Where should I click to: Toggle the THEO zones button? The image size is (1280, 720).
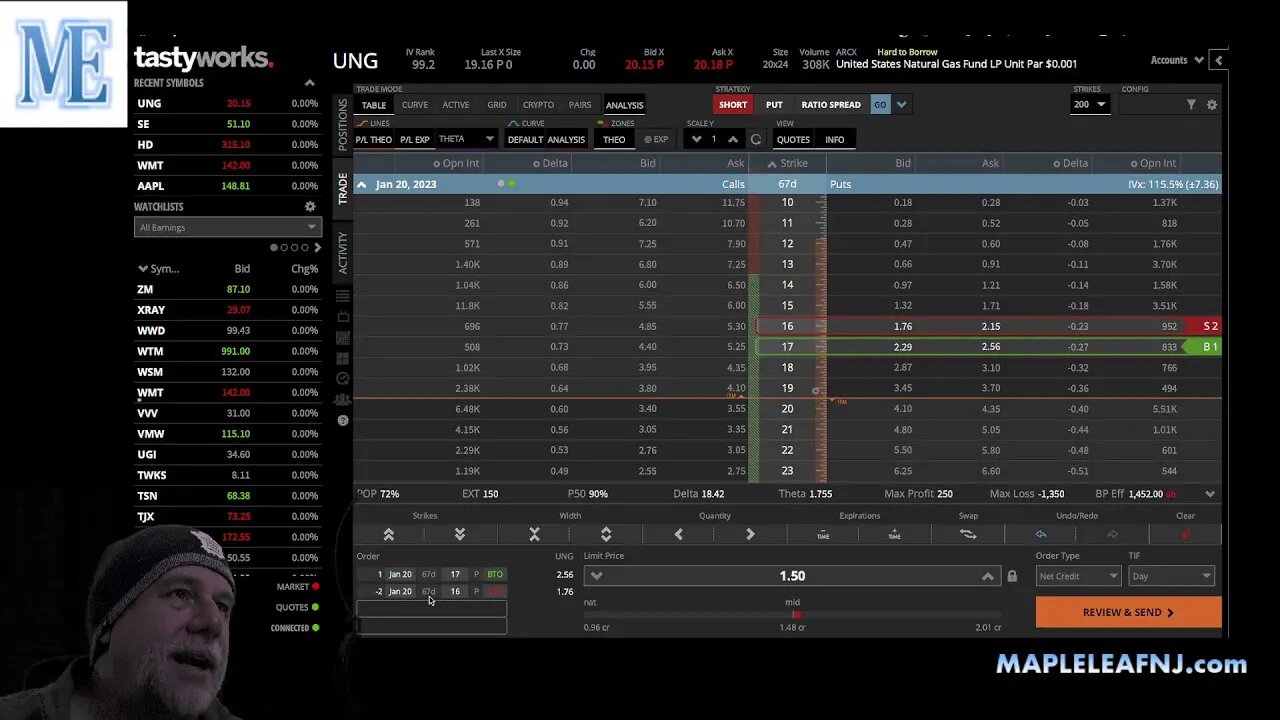[614, 139]
